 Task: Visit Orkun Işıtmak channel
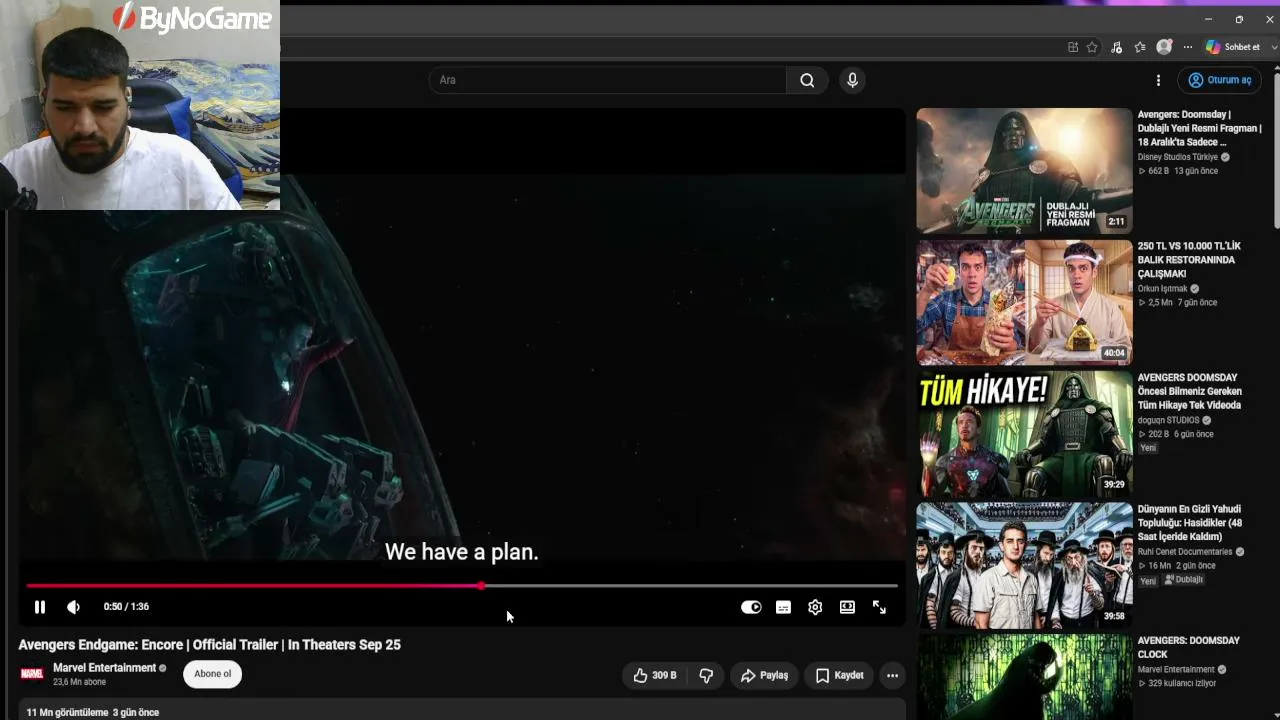click(x=1162, y=289)
